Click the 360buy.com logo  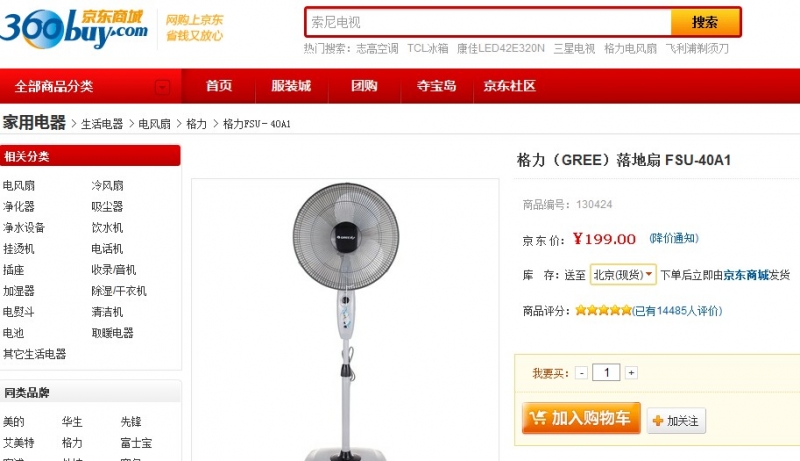[74, 28]
